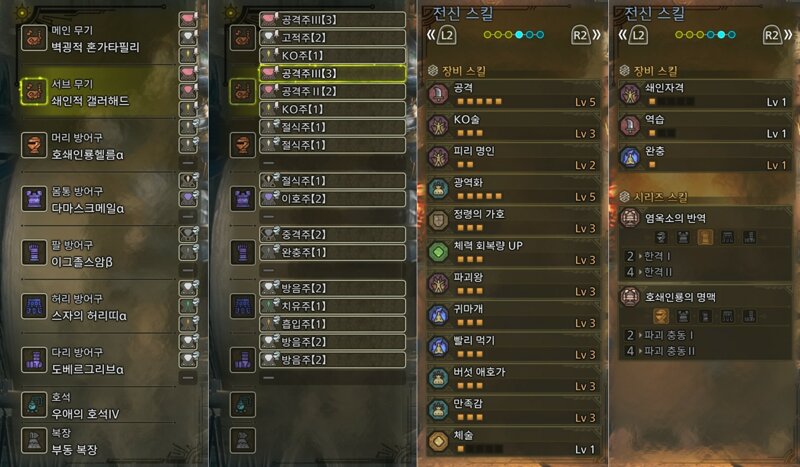
Task: Select the 호석 talisman icon
Action: coord(34,405)
